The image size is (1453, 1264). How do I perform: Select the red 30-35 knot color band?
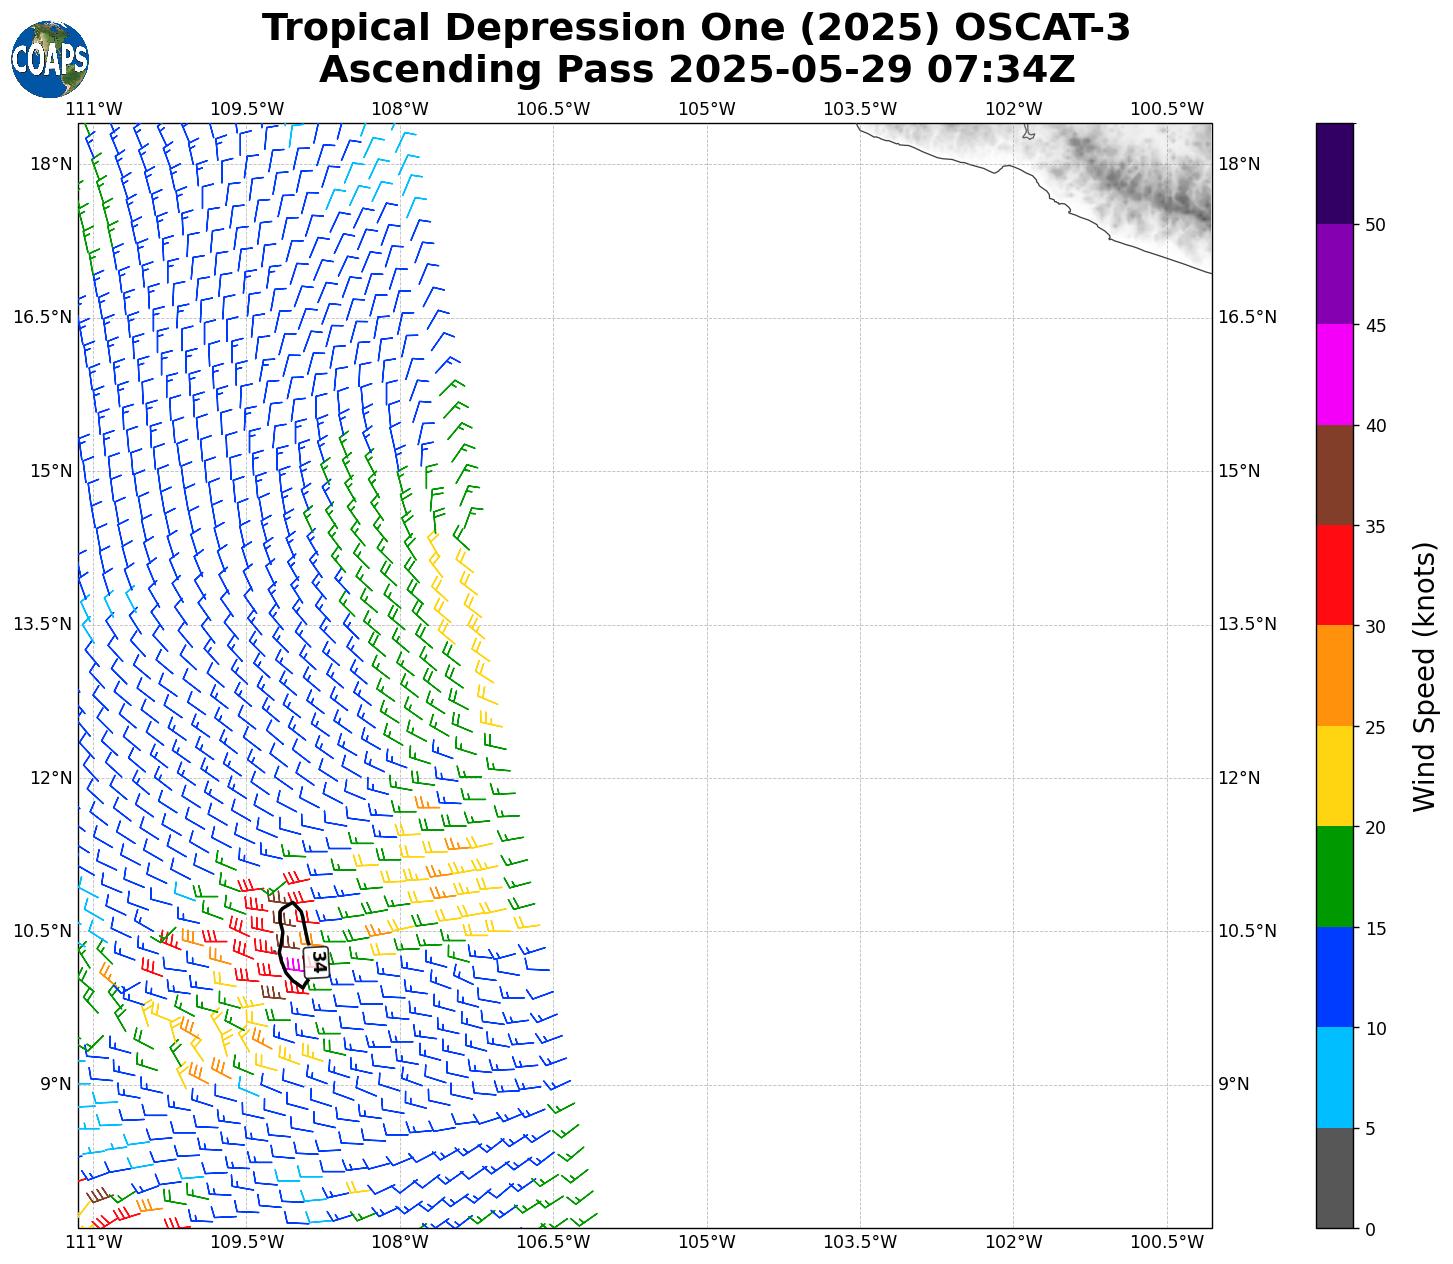(1334, 575)
